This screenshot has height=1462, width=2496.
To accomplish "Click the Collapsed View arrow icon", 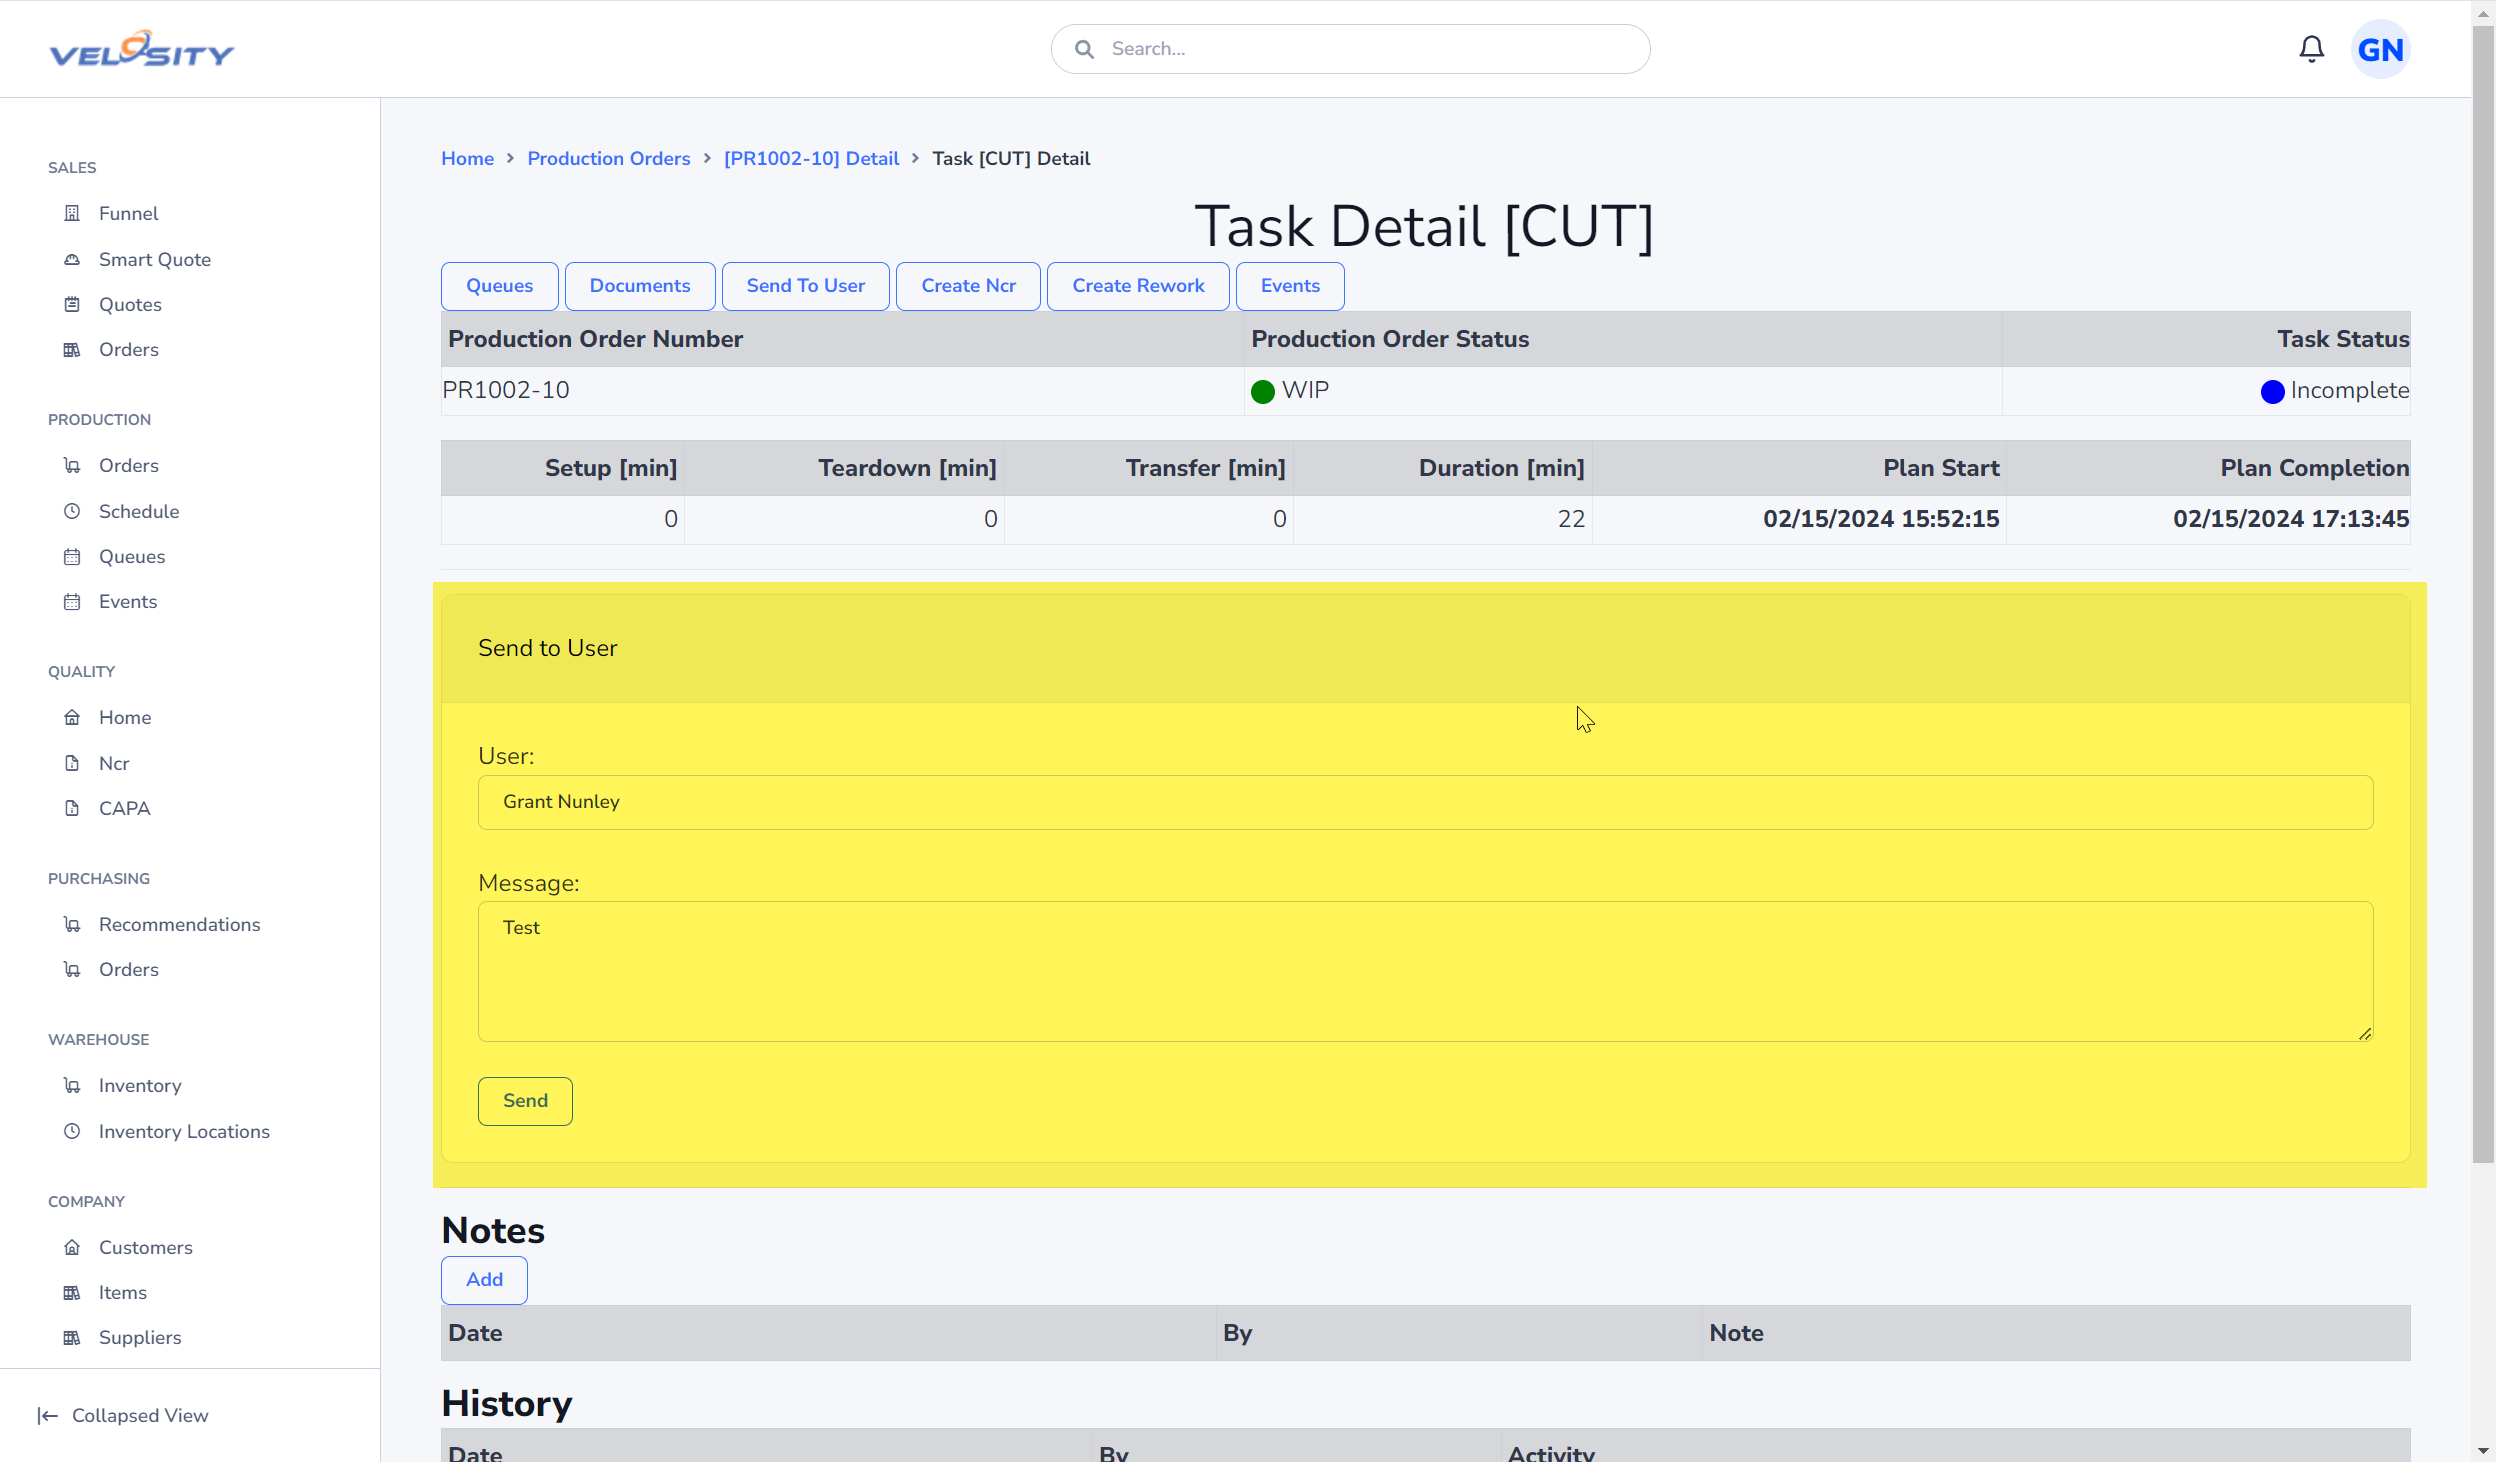I will click(47, 1415).
